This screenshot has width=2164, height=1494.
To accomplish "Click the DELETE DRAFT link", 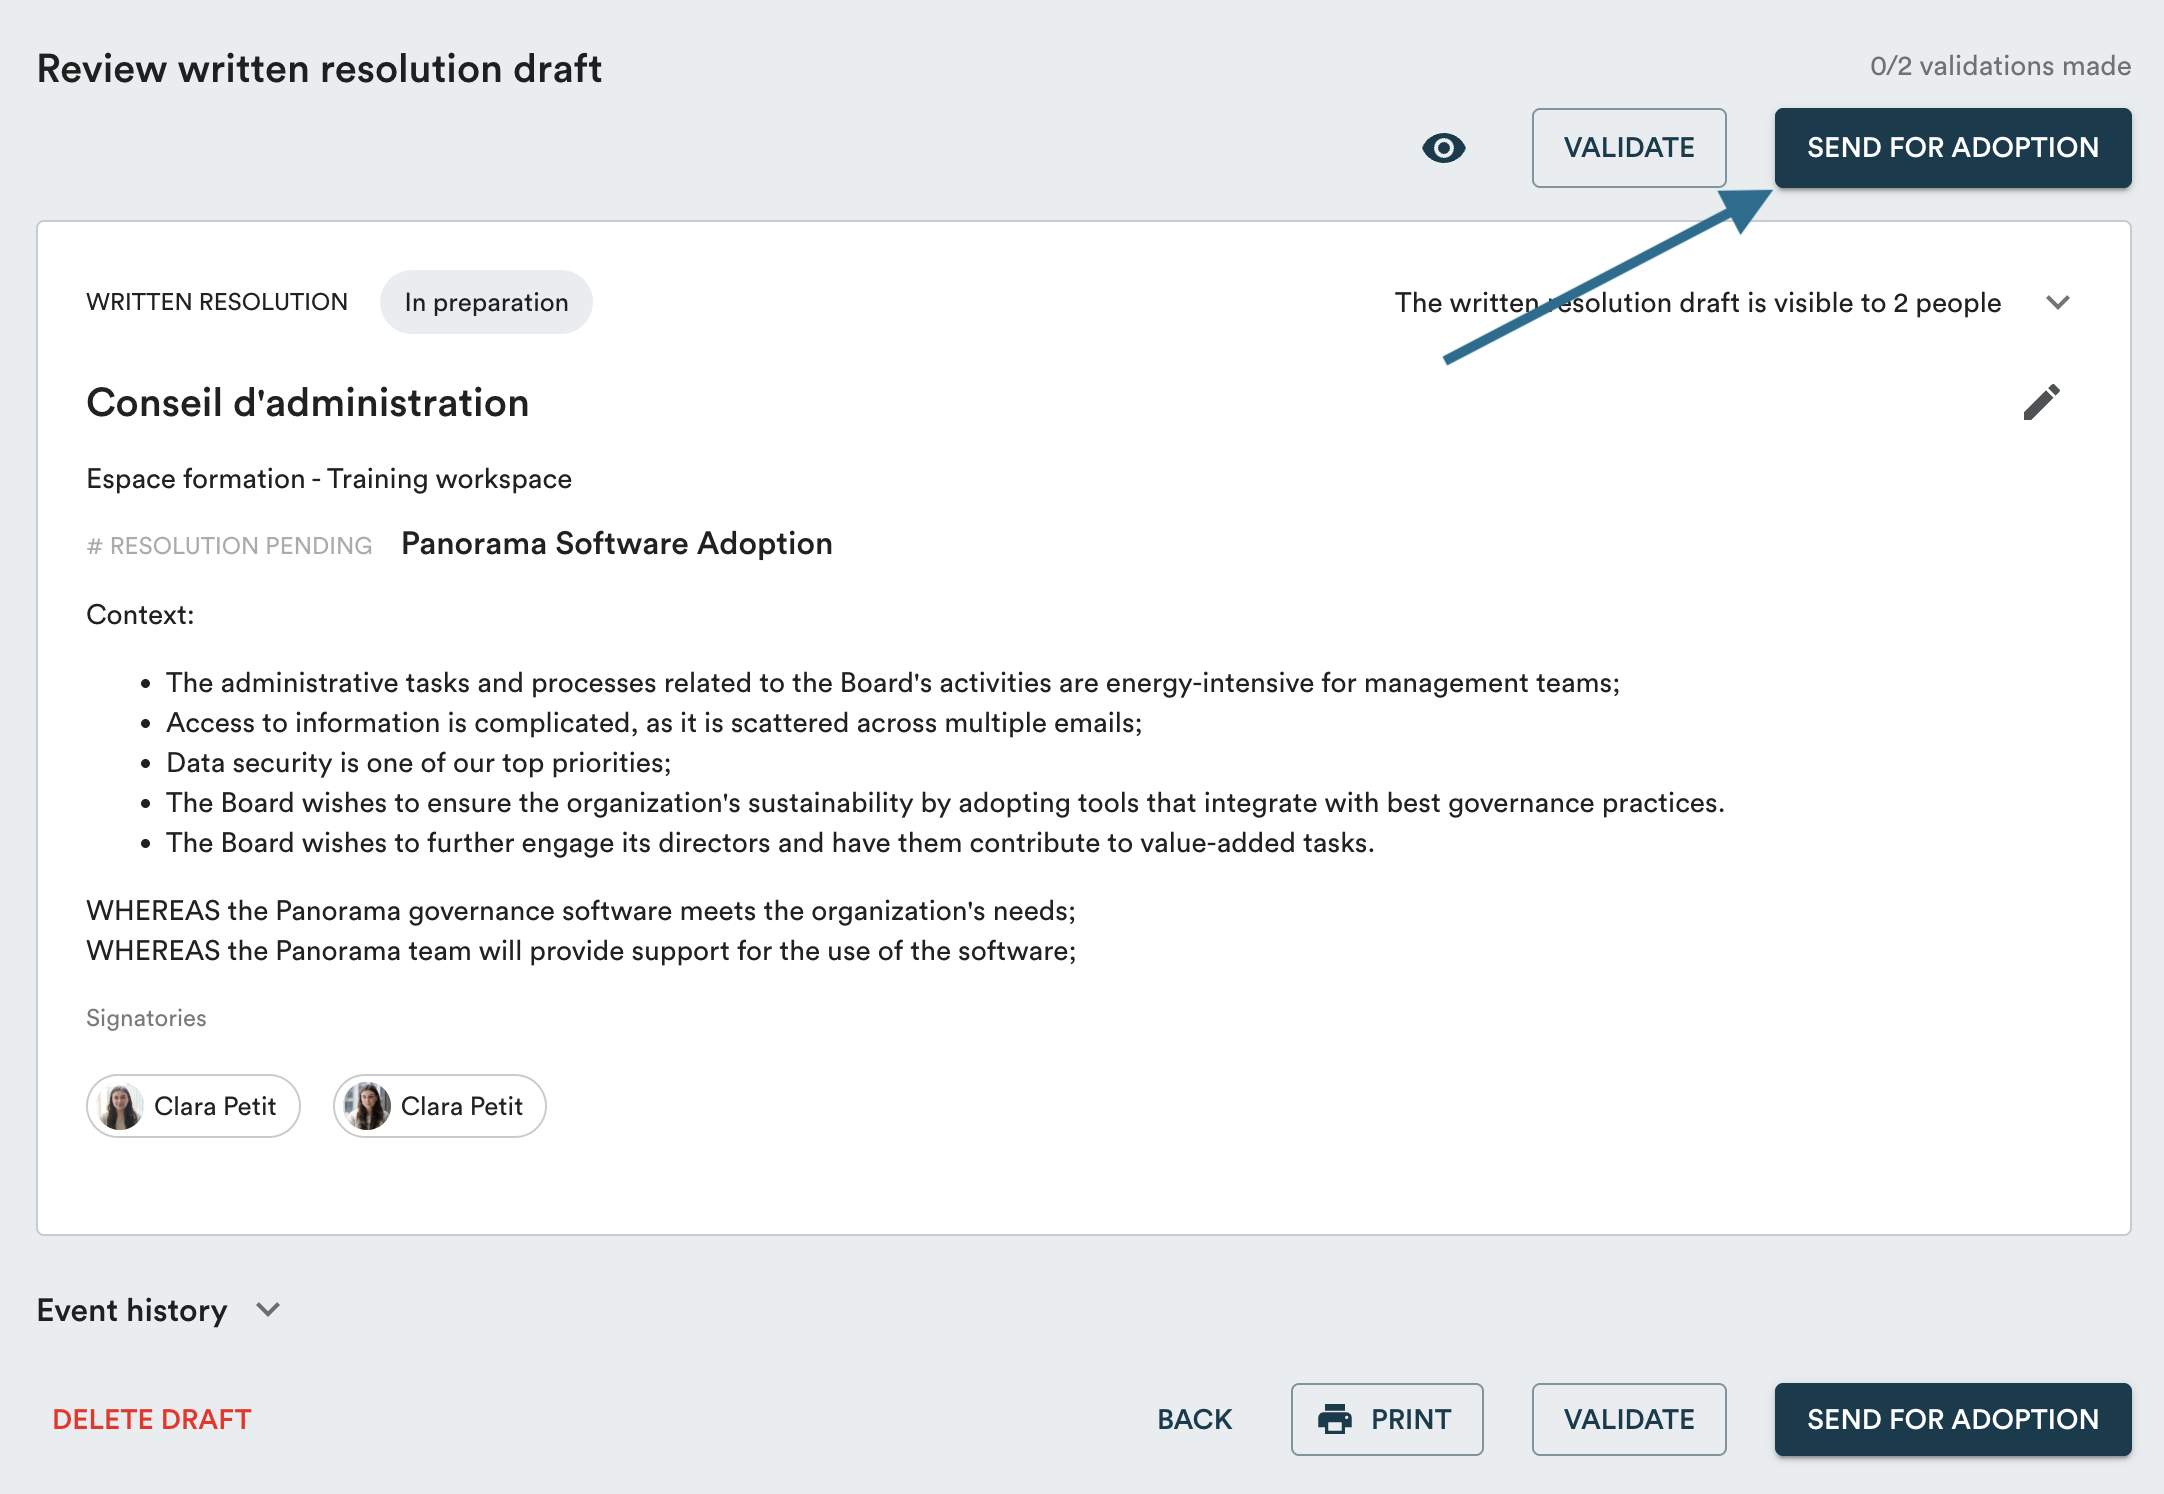I will tap(152, 1419).
